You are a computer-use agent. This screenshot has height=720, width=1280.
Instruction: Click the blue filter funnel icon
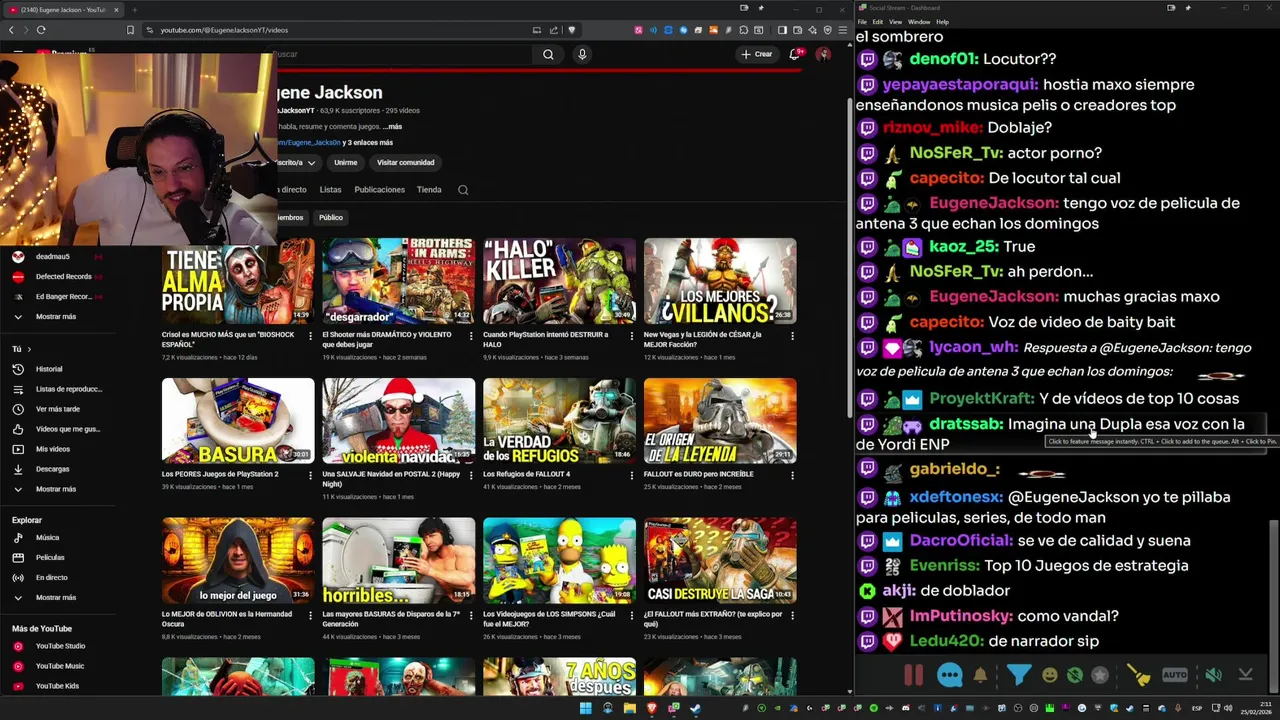1018,675
